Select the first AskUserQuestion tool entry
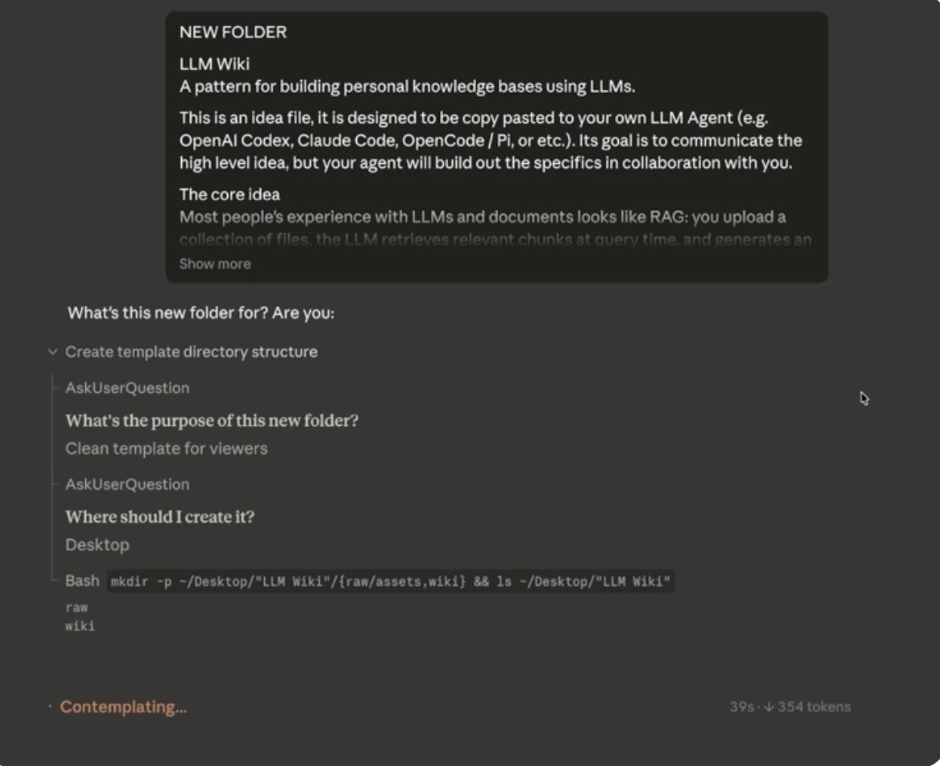This screenshot has height=766, width=940. [127, 388]
